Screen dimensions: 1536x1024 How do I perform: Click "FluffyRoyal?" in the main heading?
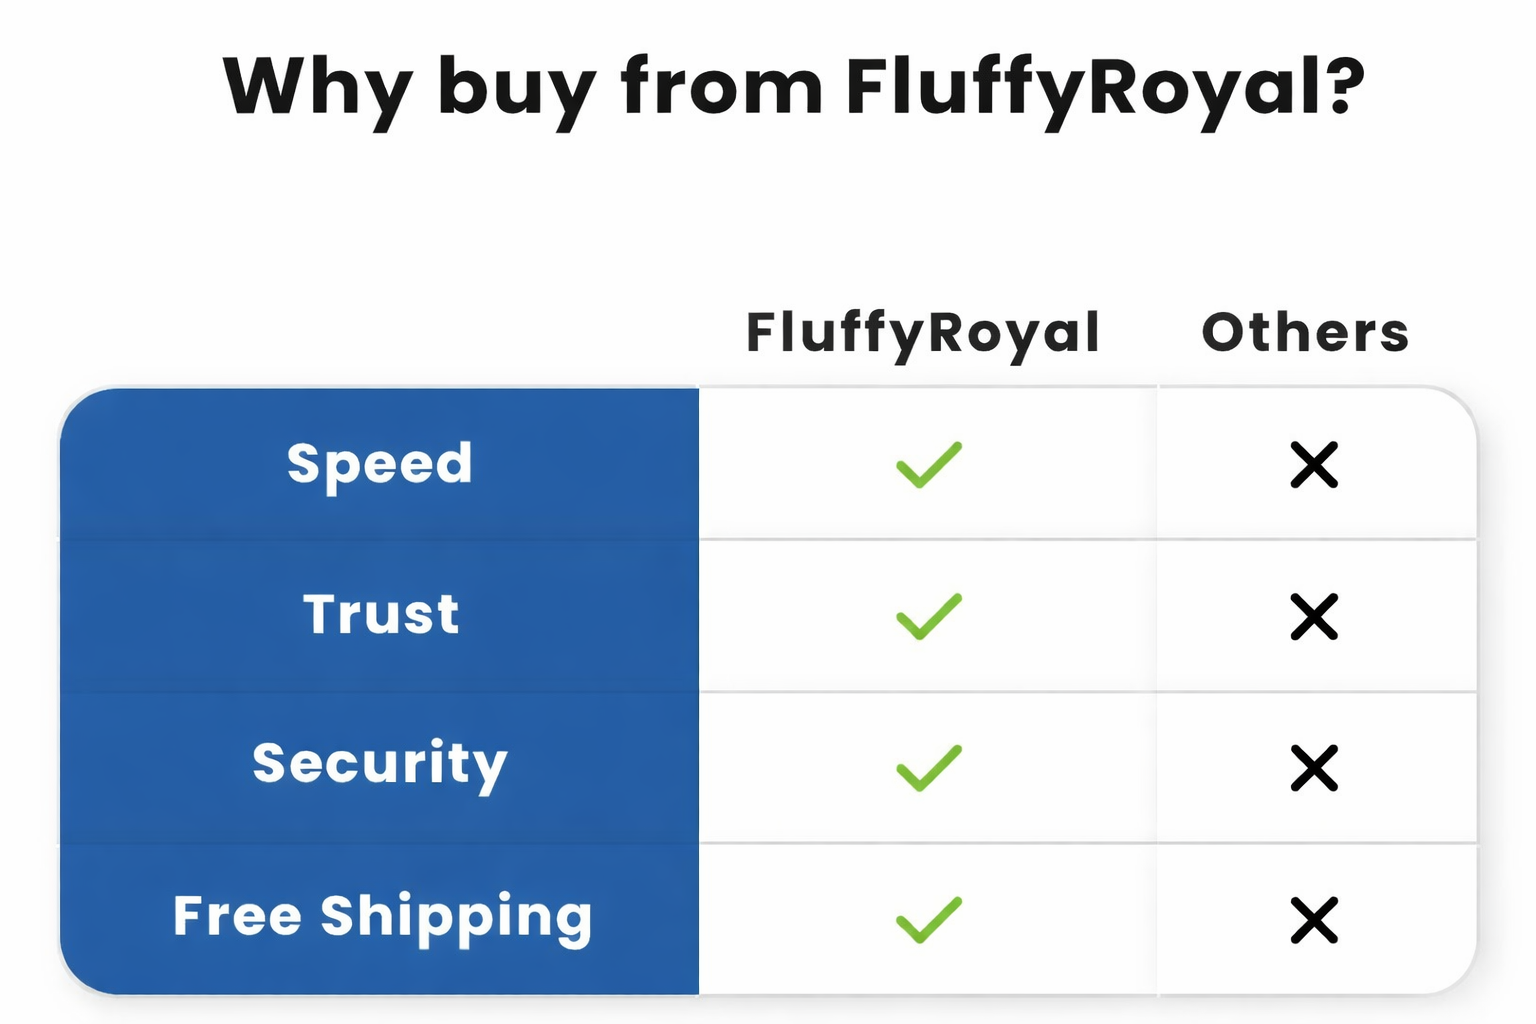(1104, 88)
